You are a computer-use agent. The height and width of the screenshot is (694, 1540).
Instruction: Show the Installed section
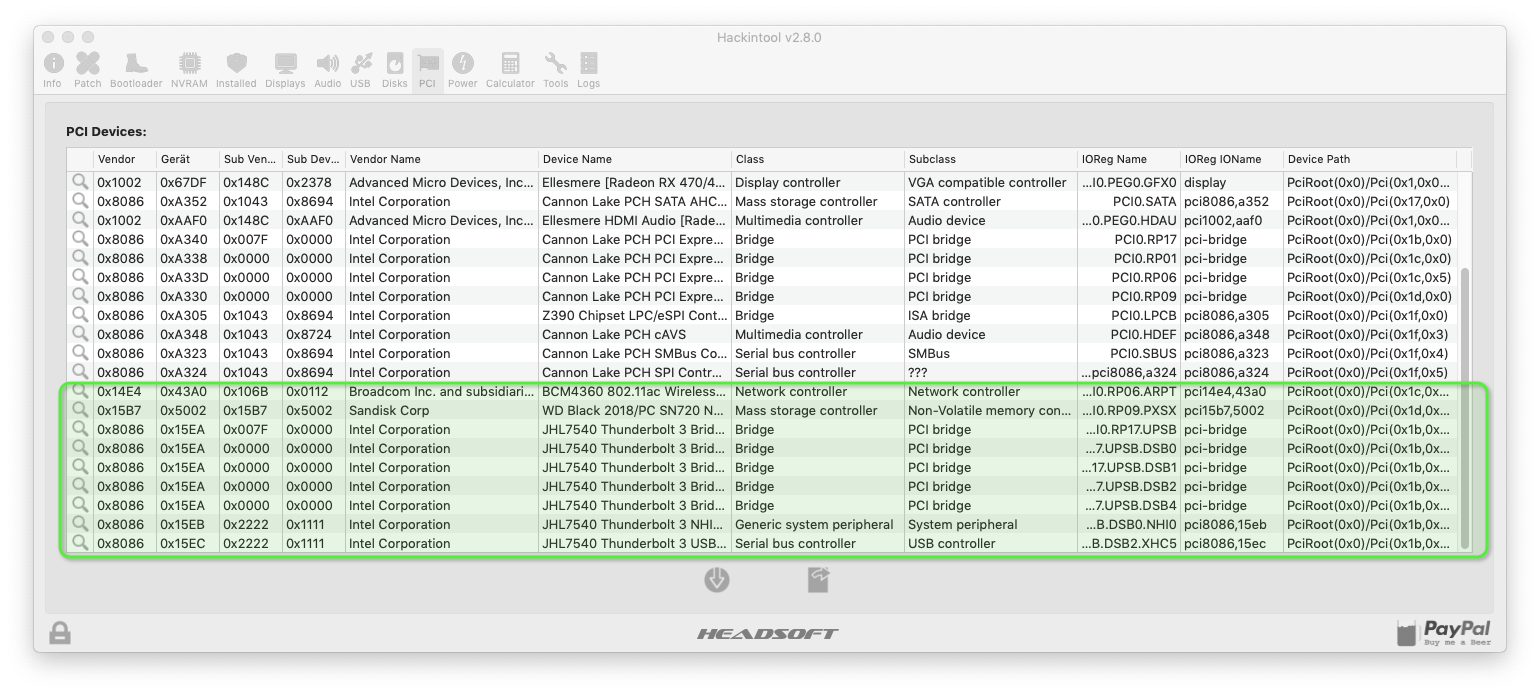[x=236, y=70]
